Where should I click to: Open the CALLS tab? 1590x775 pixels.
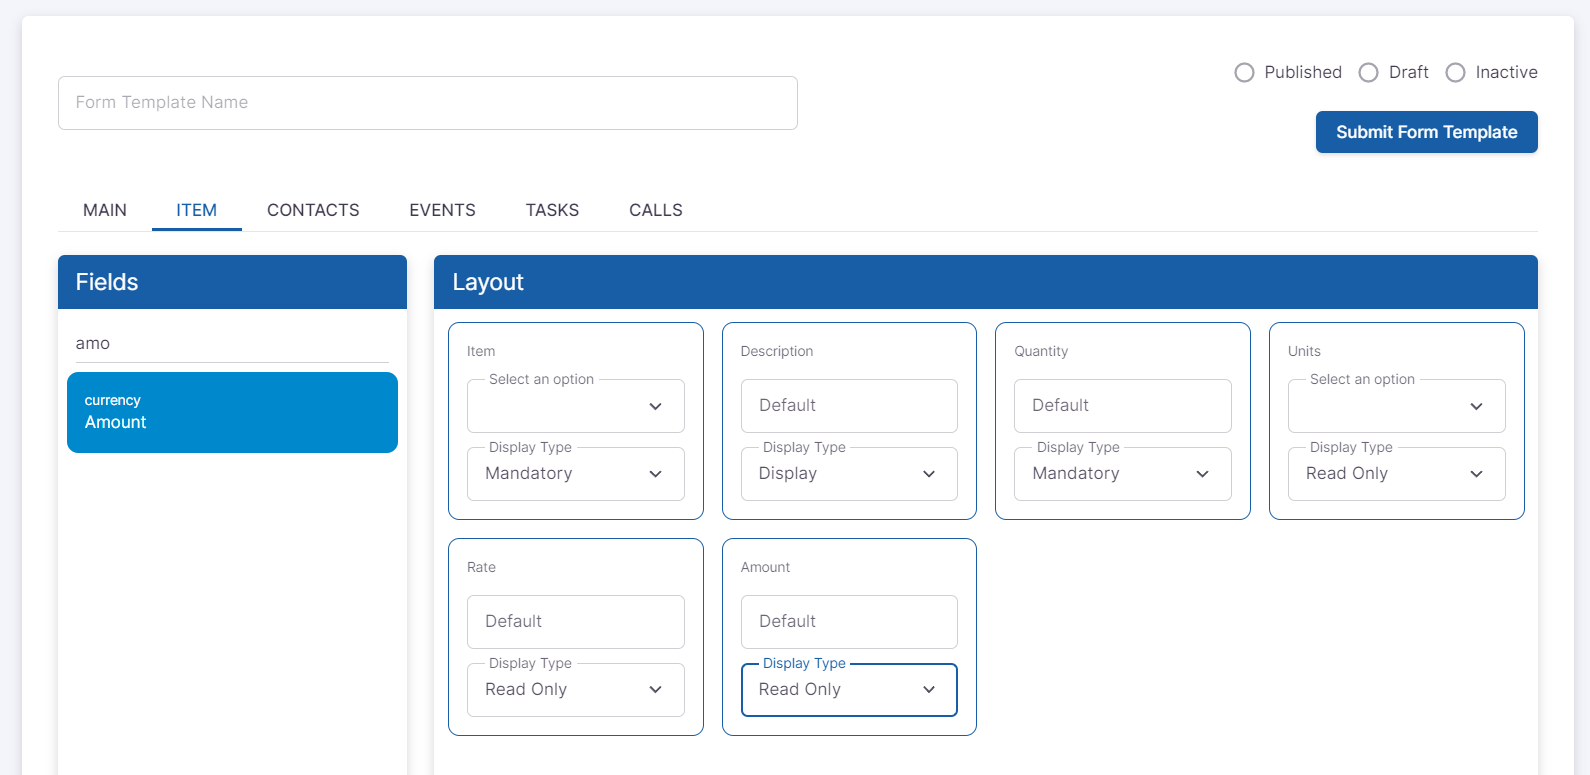655,210
